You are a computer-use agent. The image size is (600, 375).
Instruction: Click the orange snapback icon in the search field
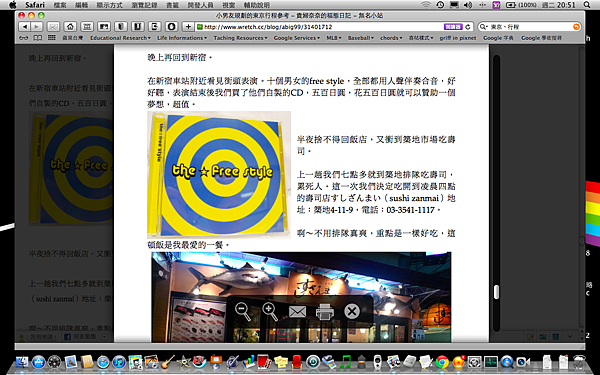point(576,27)
